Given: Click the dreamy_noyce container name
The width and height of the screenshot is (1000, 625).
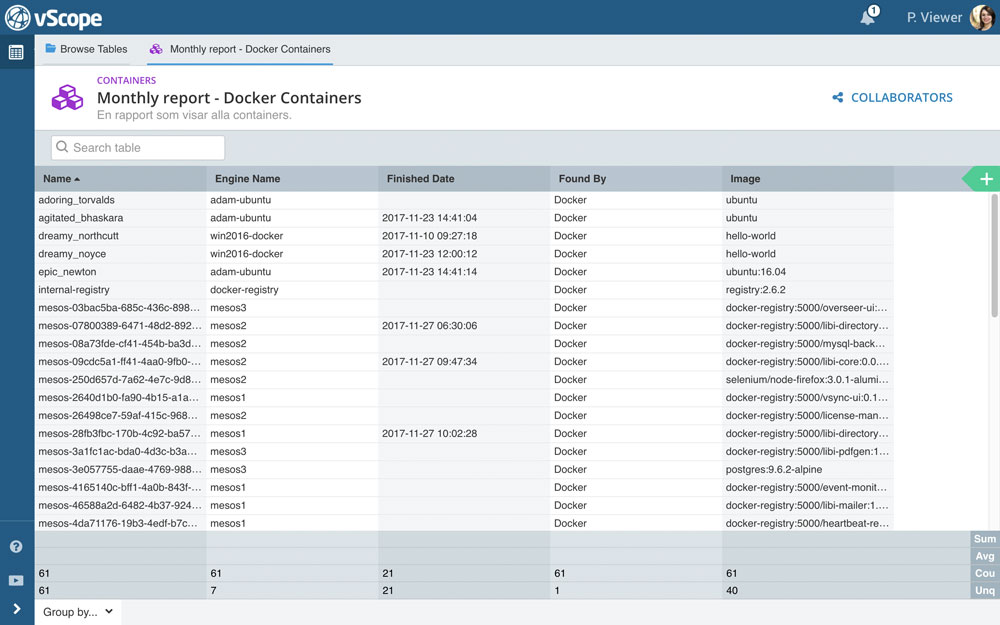Looking at the screenshot, I should [72, 253].
